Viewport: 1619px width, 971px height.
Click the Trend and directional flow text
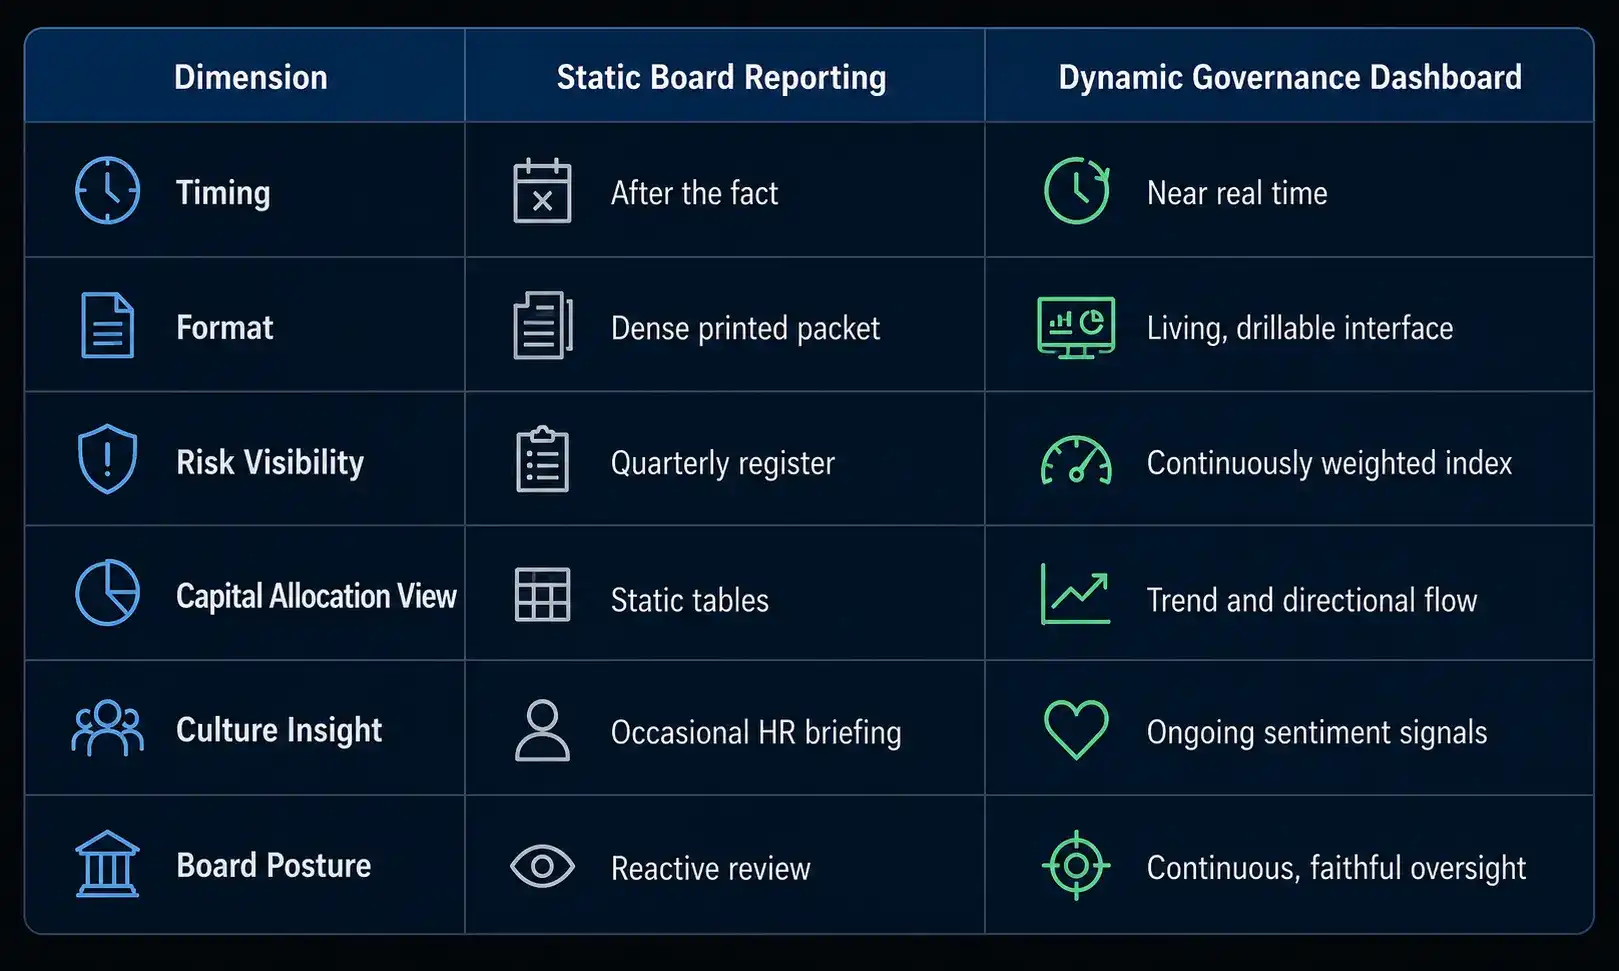[1311, 600]
